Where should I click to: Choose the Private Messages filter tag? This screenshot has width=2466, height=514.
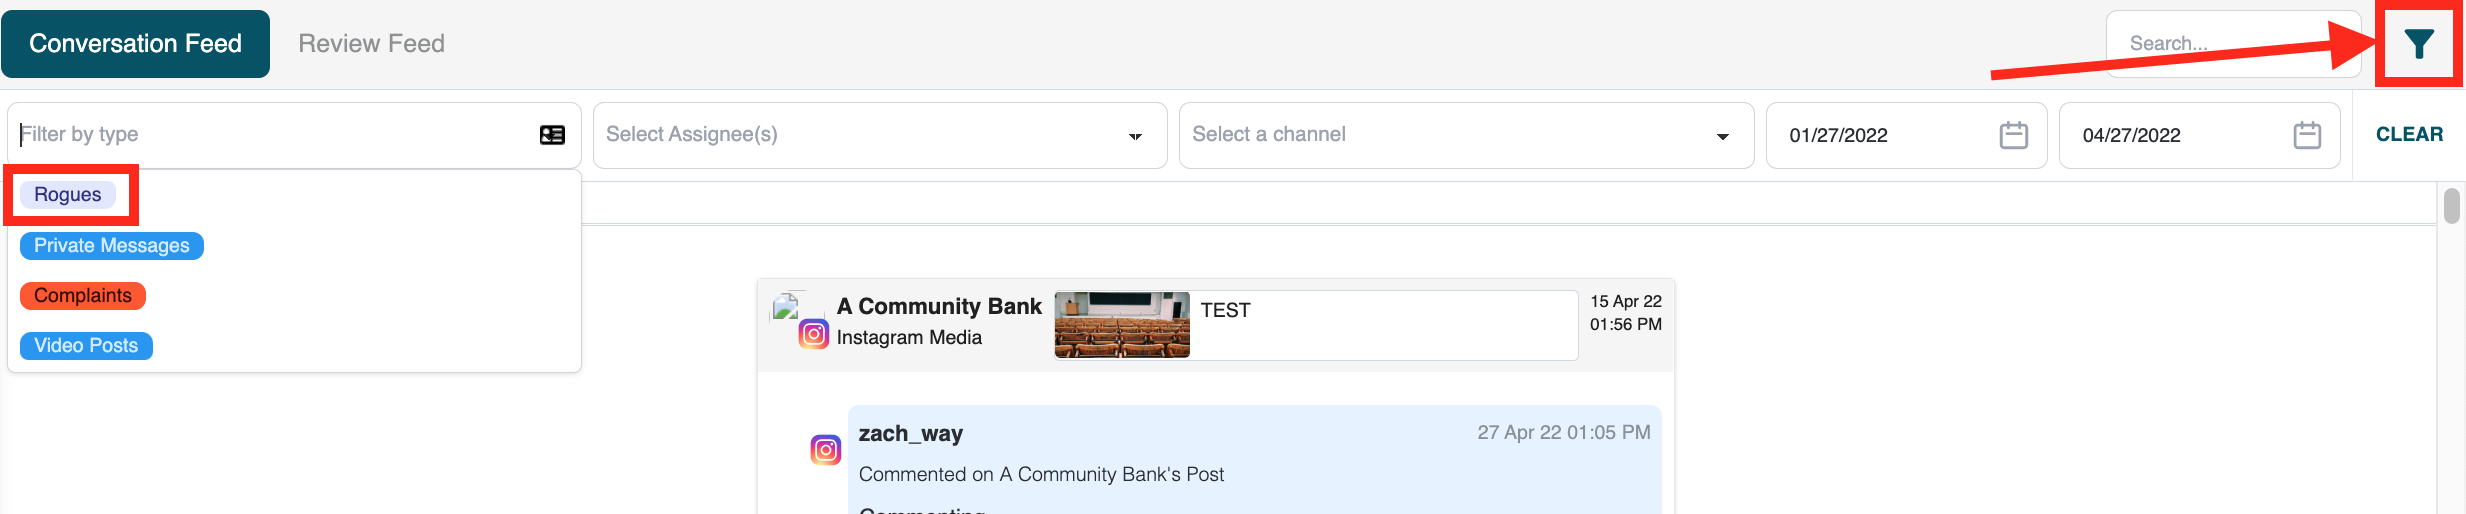[x=111, y=246]
